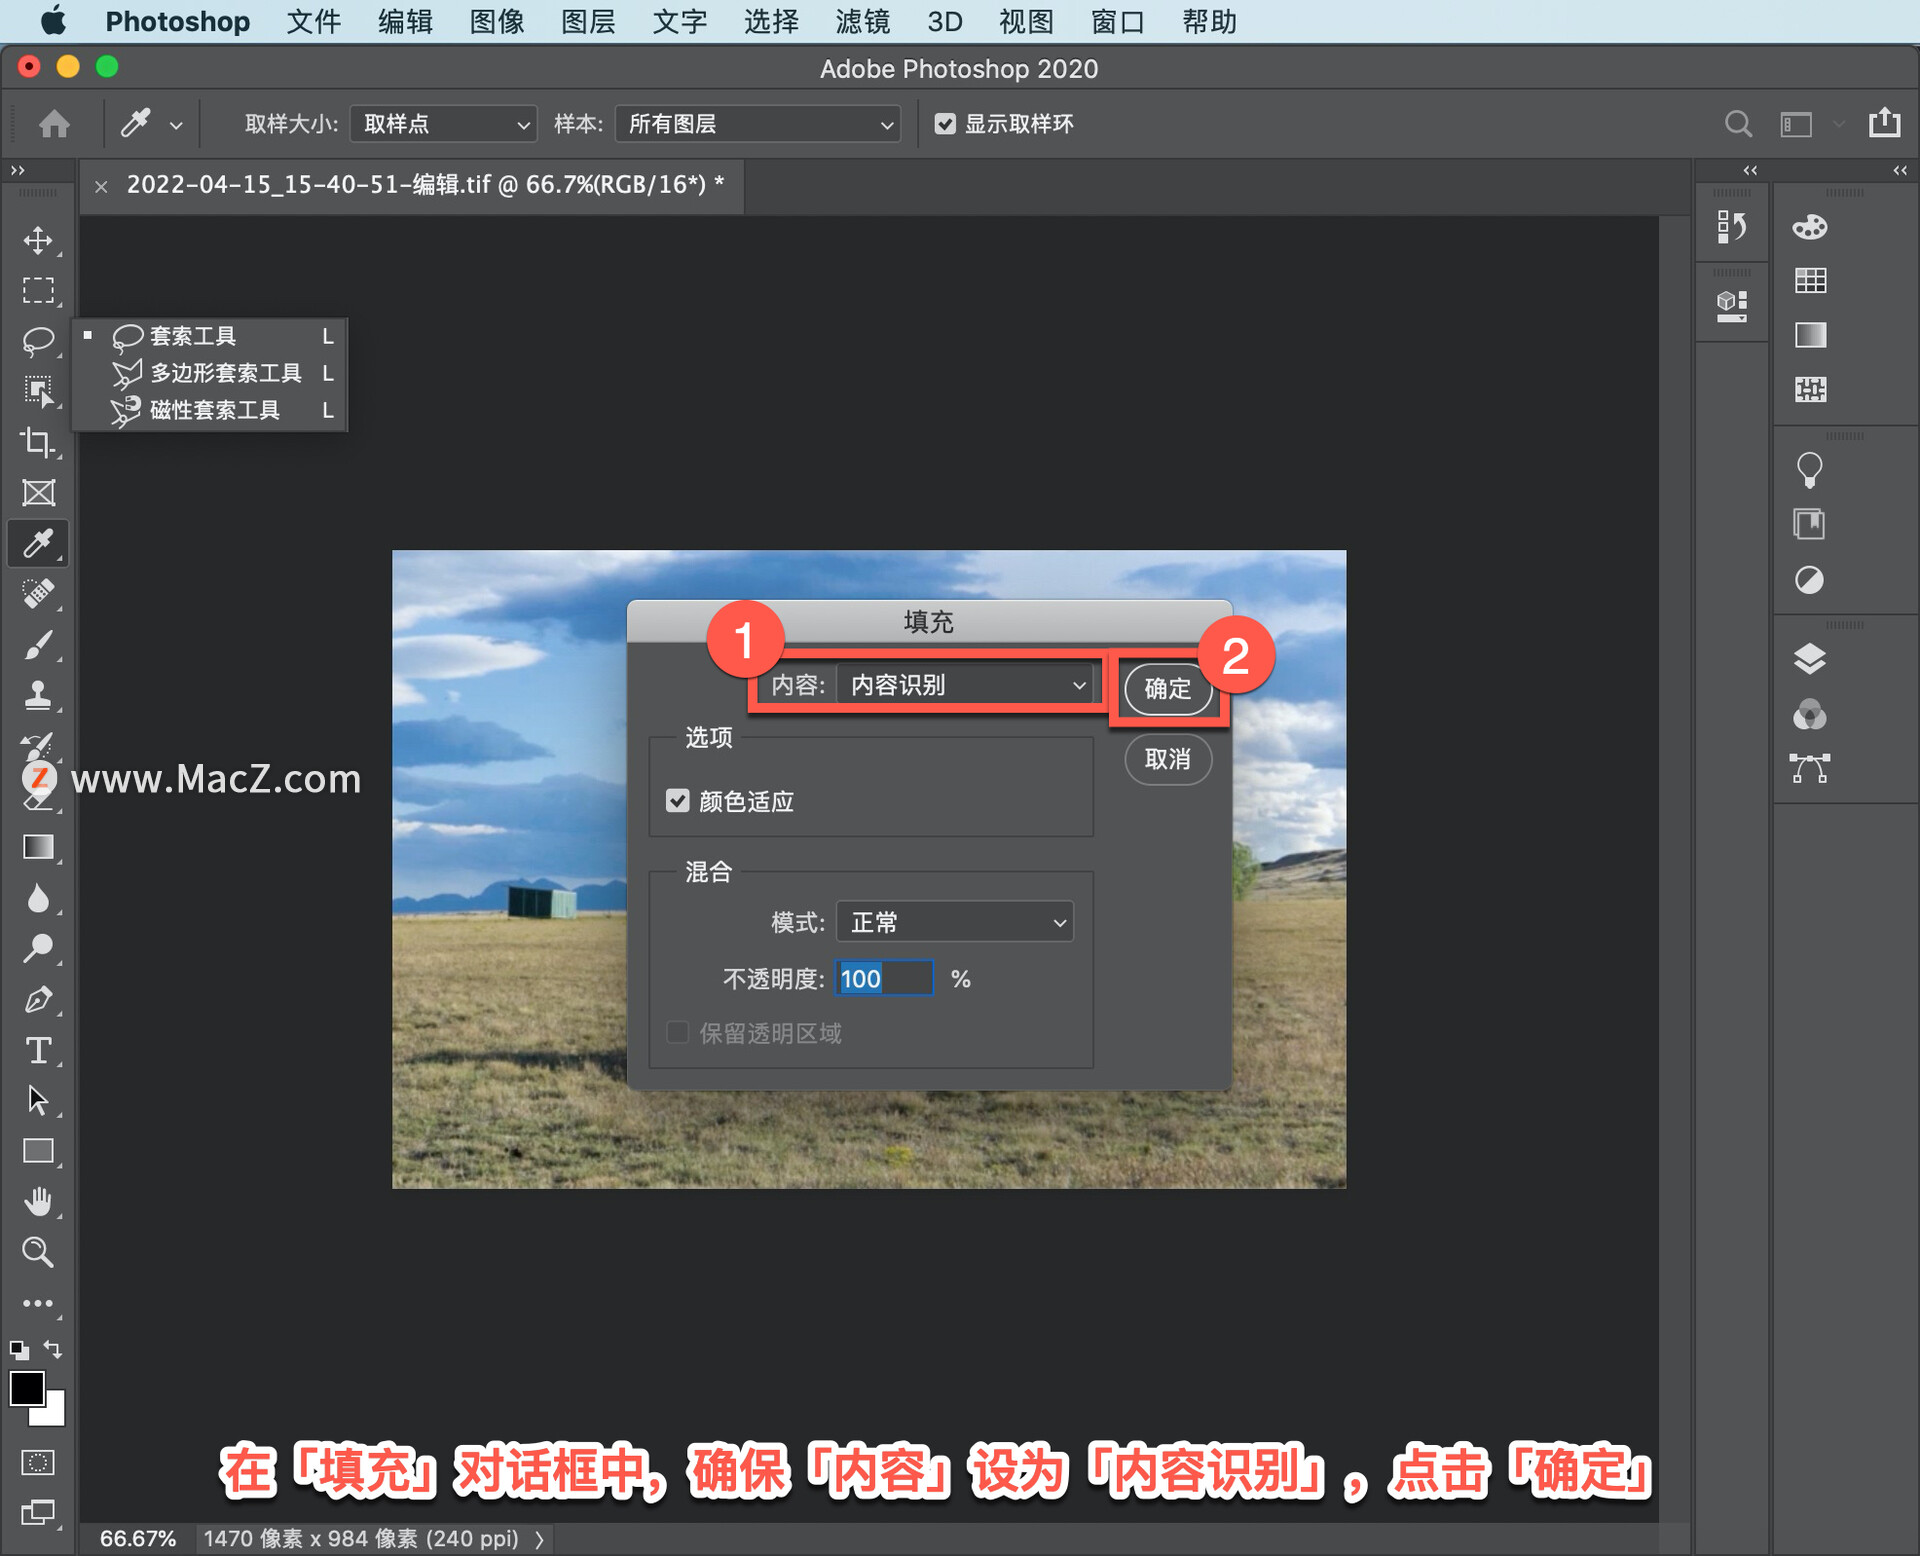Select the Clone Stamp tool
Viewport: 1920px width, 1556px height.
(x=38, y=695)
